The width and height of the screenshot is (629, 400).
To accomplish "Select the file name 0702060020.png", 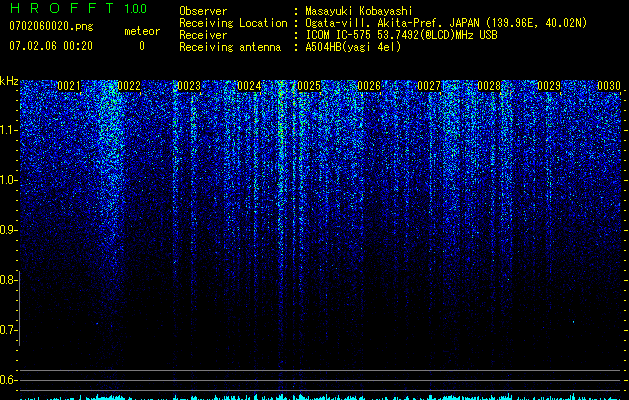I will pyautogui.click(x=51, y=26).
